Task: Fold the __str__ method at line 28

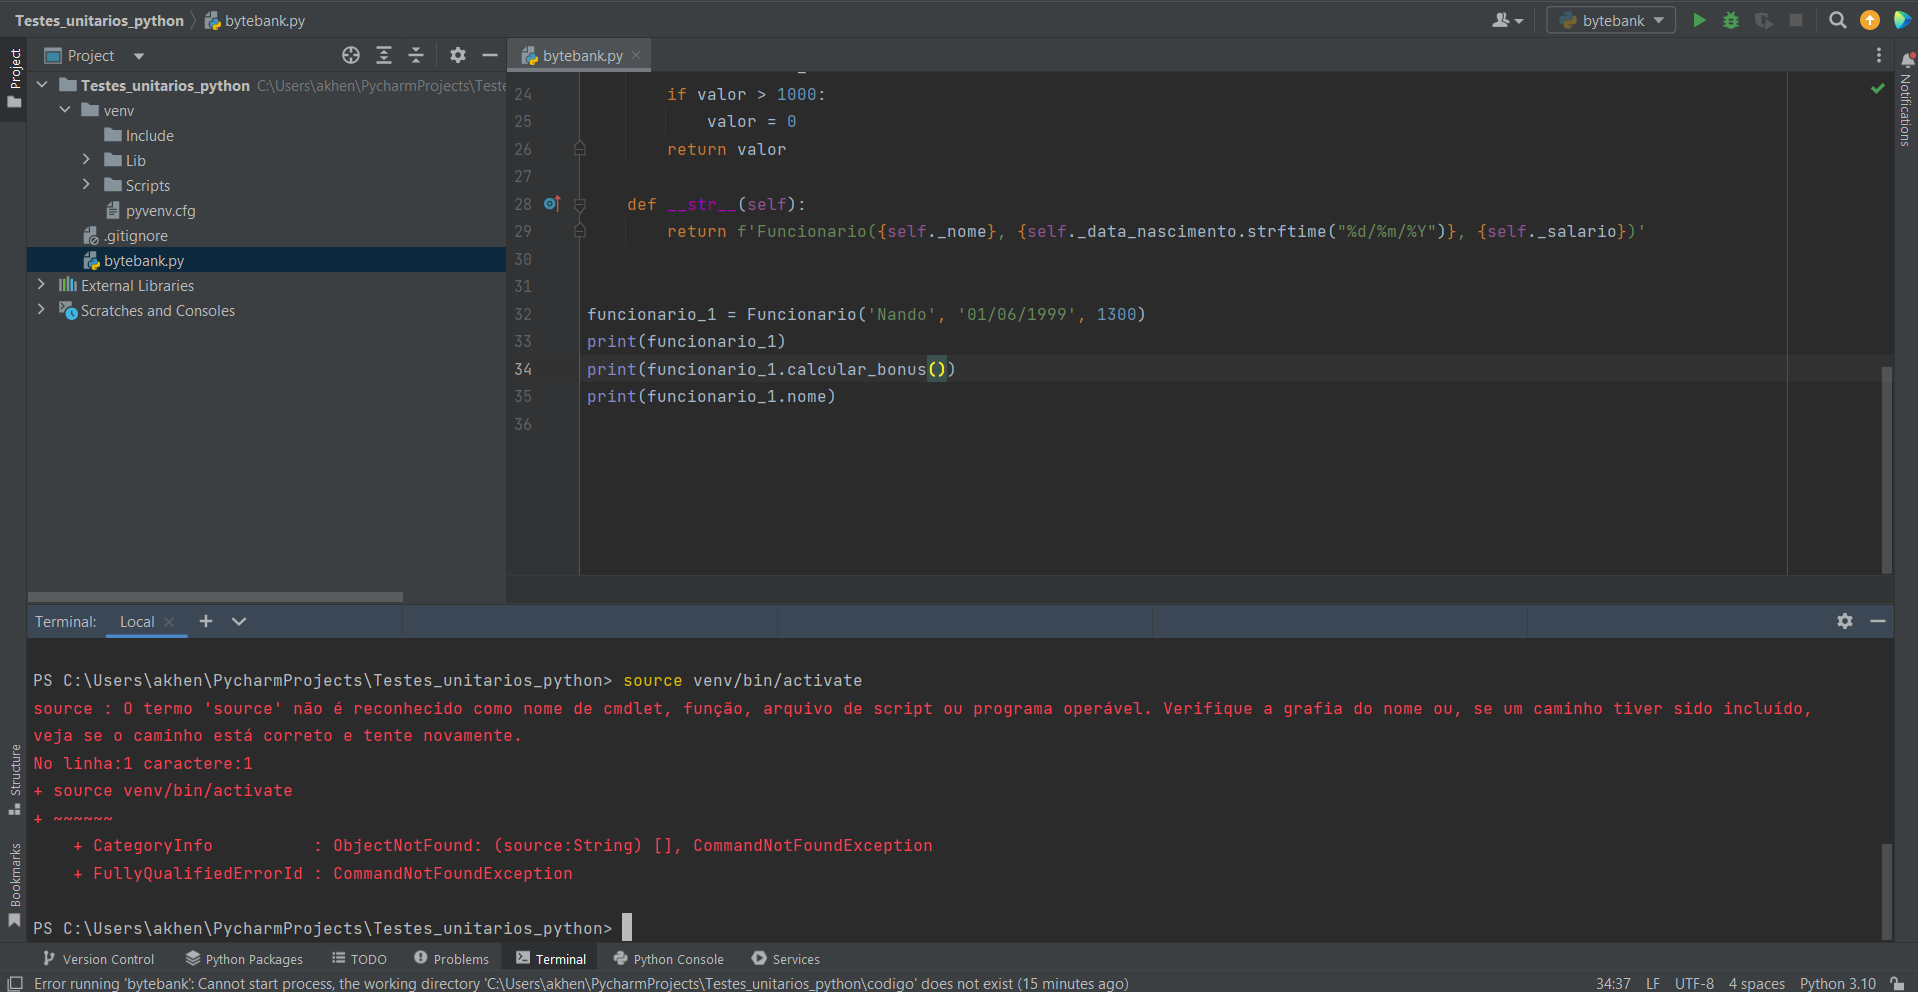Action: click(x=579, y=204)
